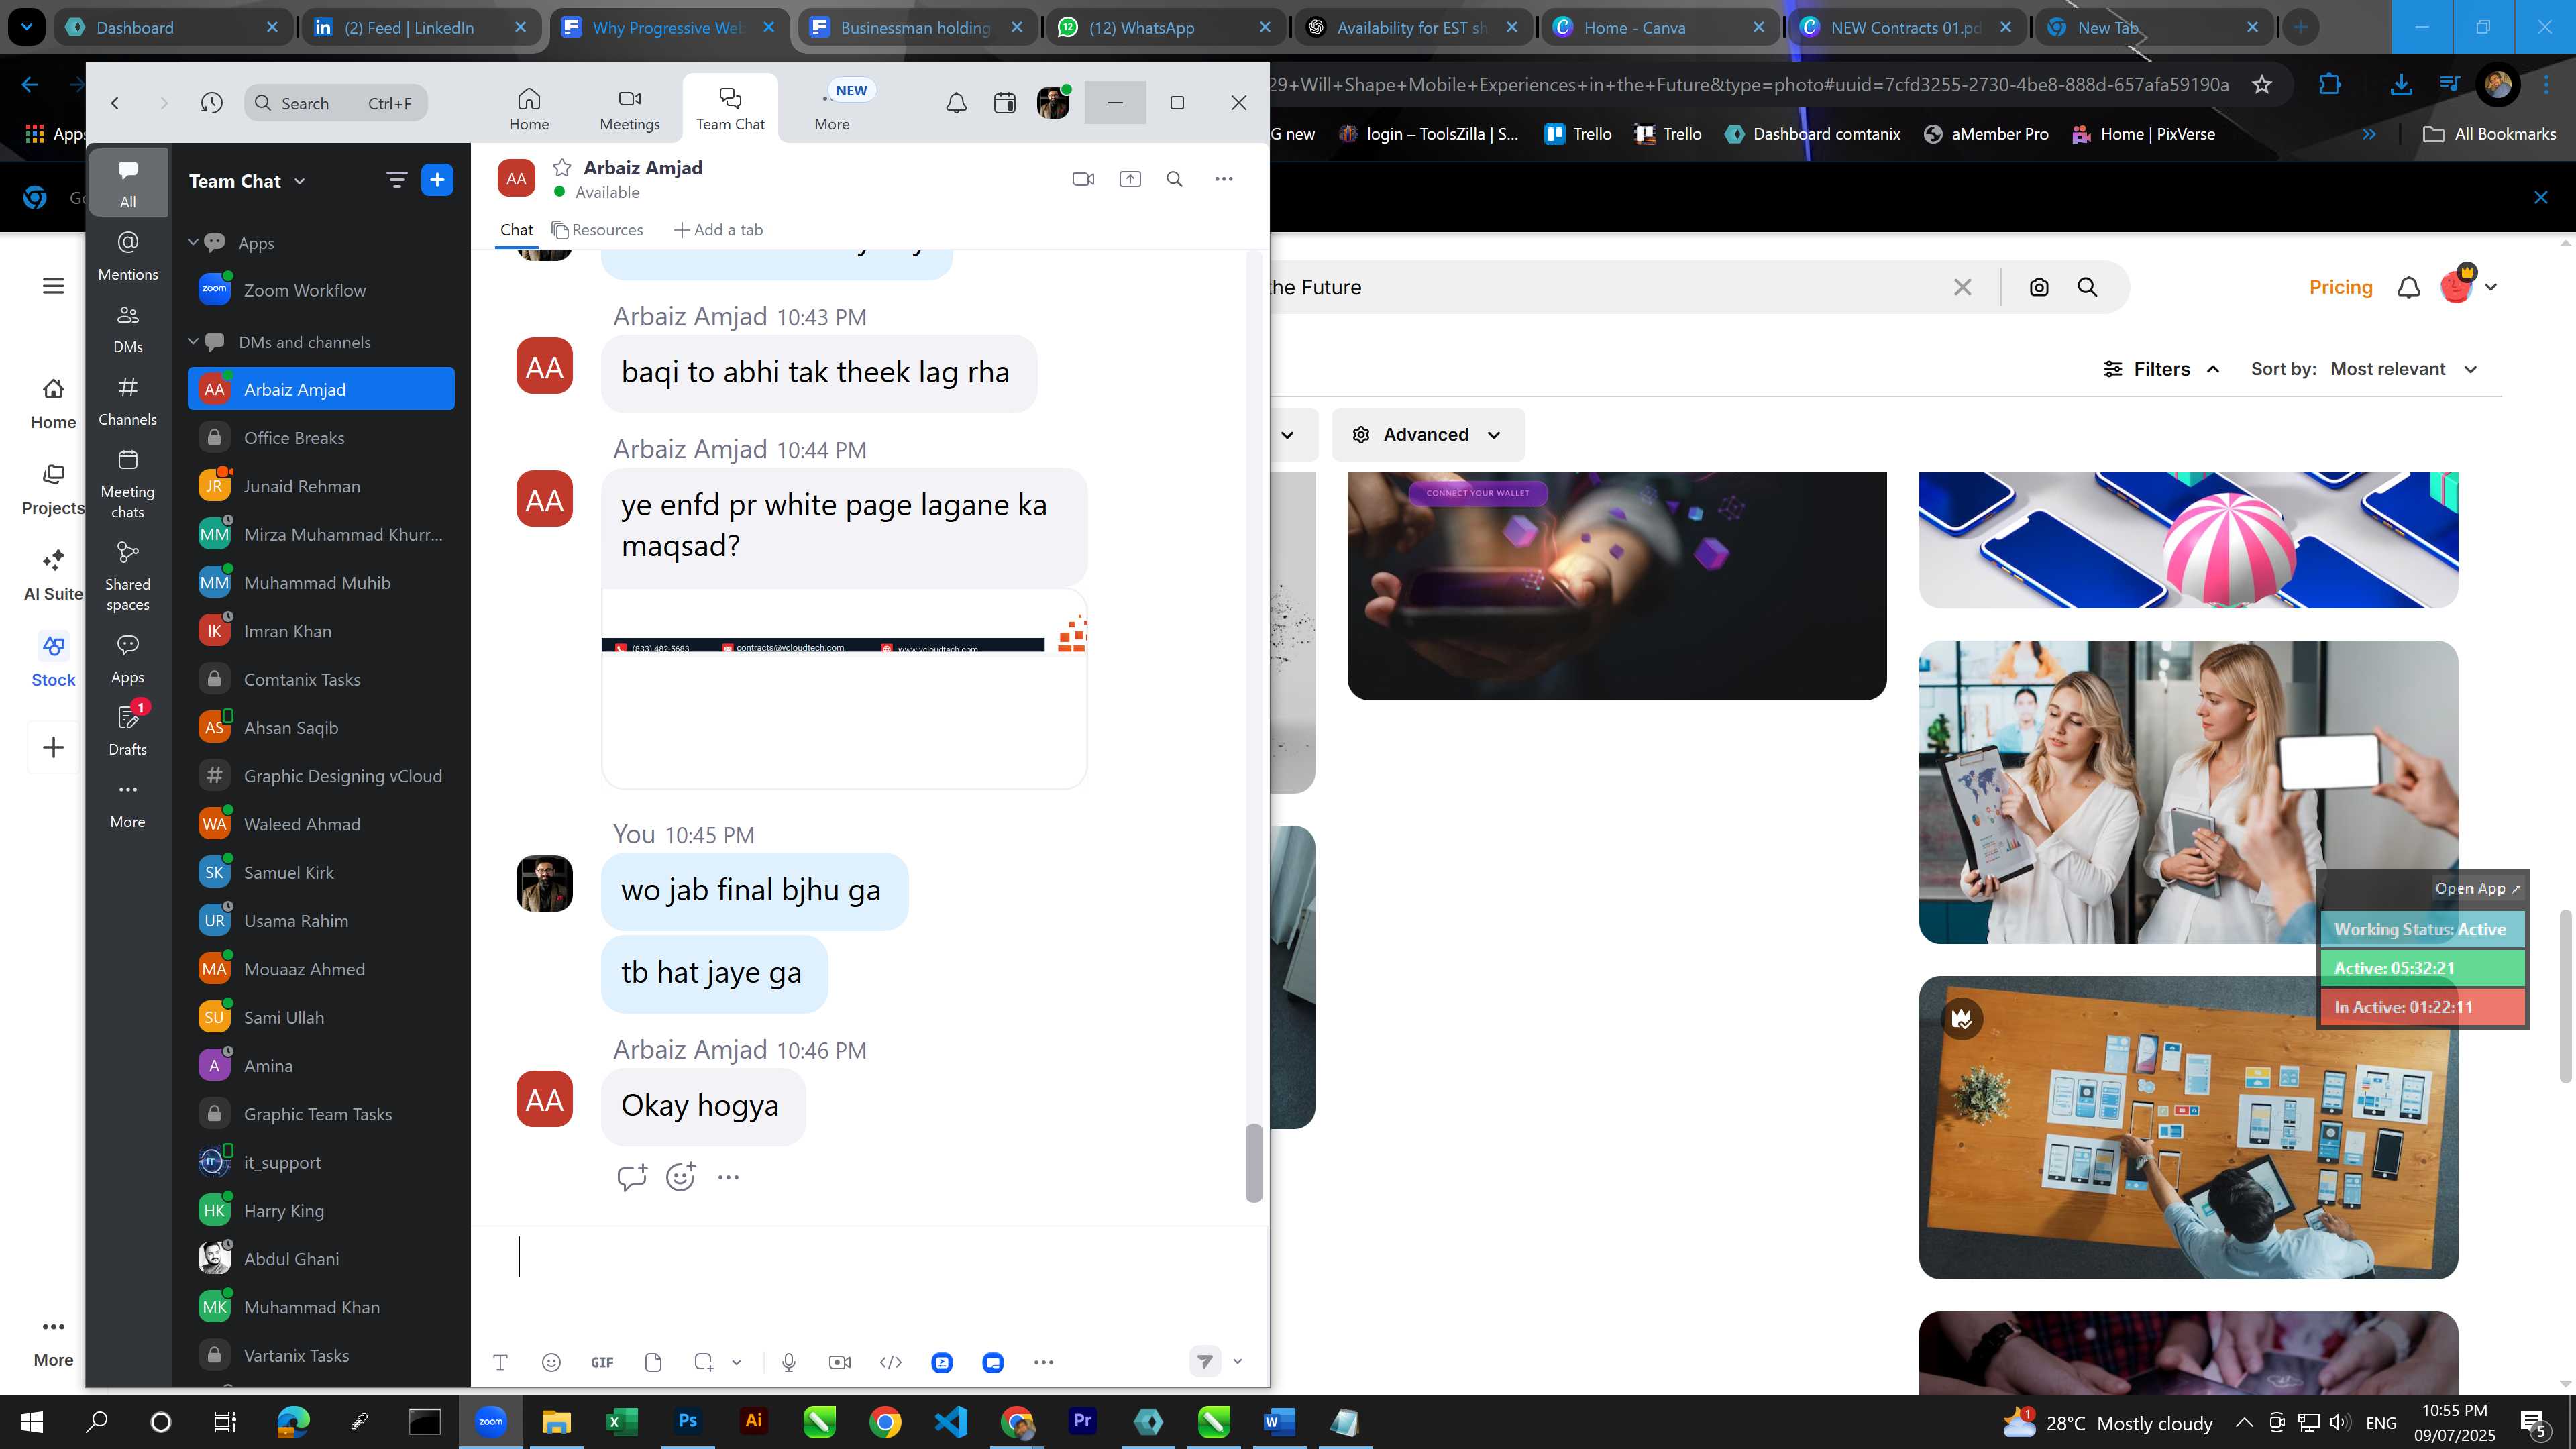Click the Zoom search field

click(x=336, y=103)
